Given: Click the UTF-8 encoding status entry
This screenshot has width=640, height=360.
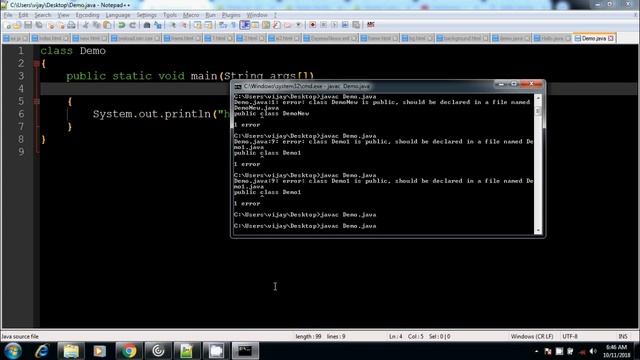Looking at the screenshot, I should tap(570, 336).
